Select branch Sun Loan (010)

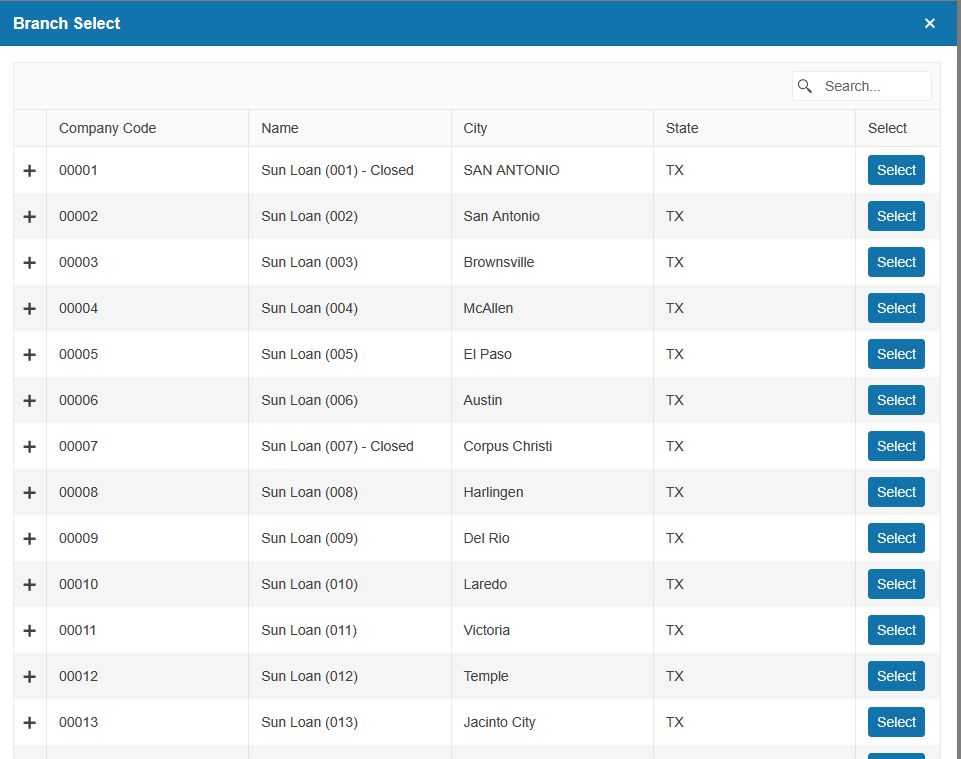(896, 584)
